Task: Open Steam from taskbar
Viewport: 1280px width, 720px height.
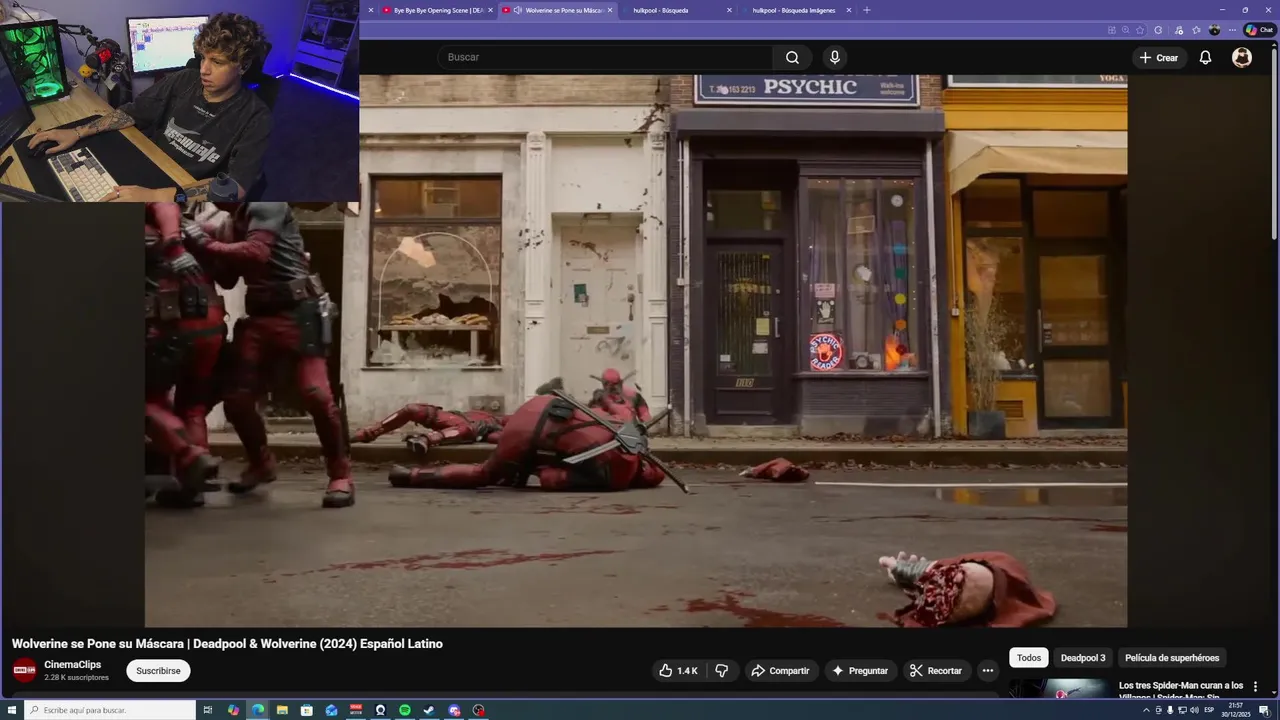Action: (428, 710)
